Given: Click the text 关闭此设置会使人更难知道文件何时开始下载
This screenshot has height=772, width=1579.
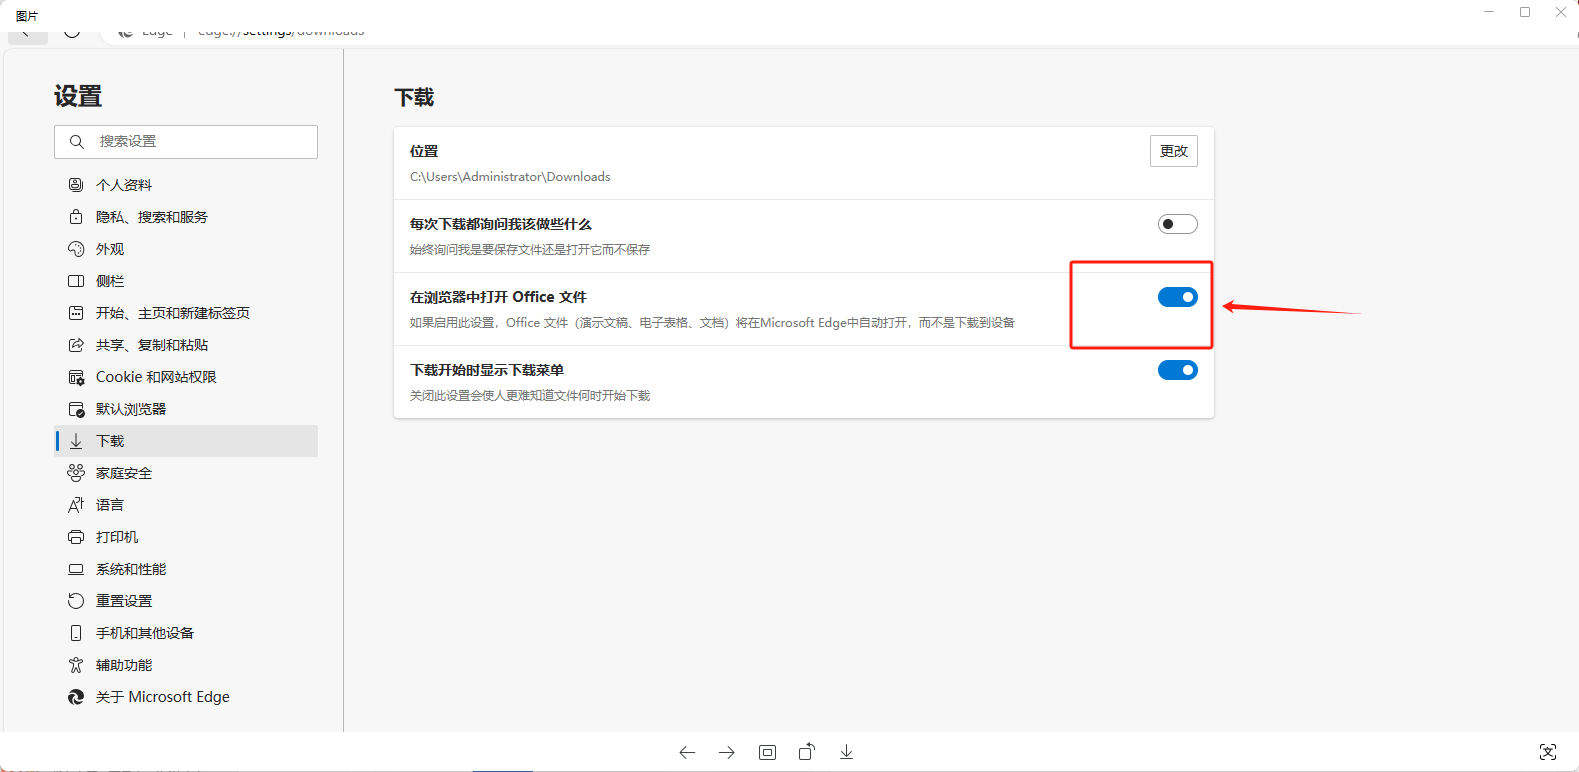Looking at the screenshot, I should tap(530, 396).
